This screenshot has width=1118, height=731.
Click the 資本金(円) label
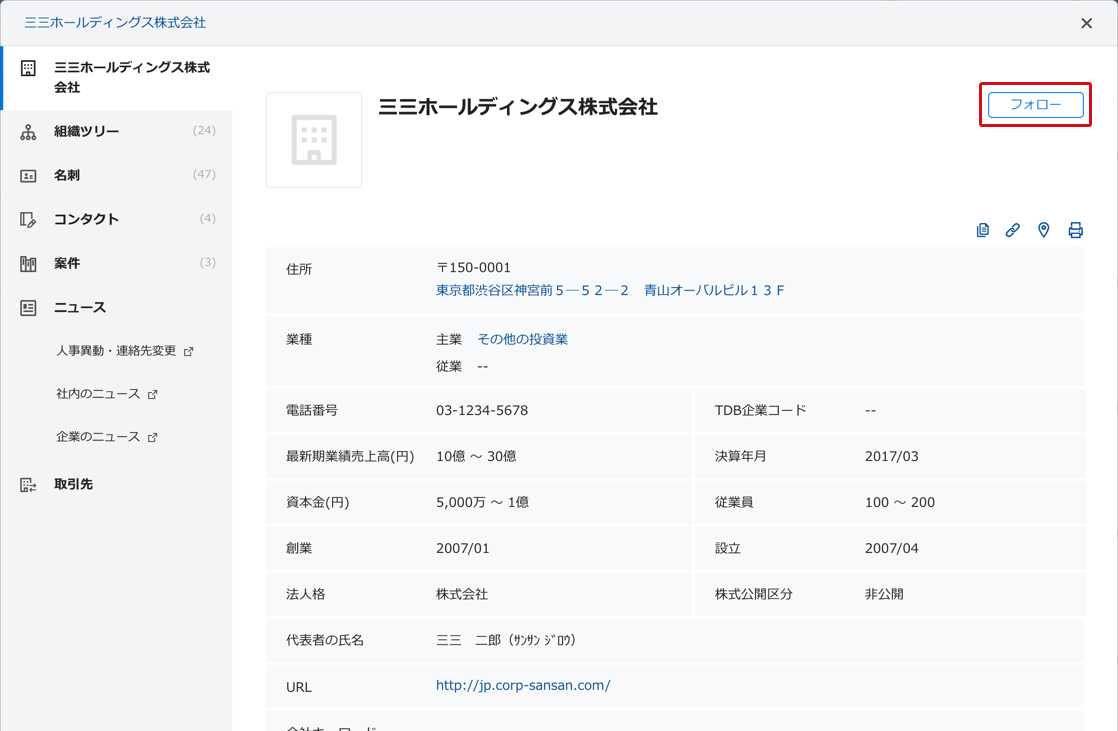(x=317, y=503)
